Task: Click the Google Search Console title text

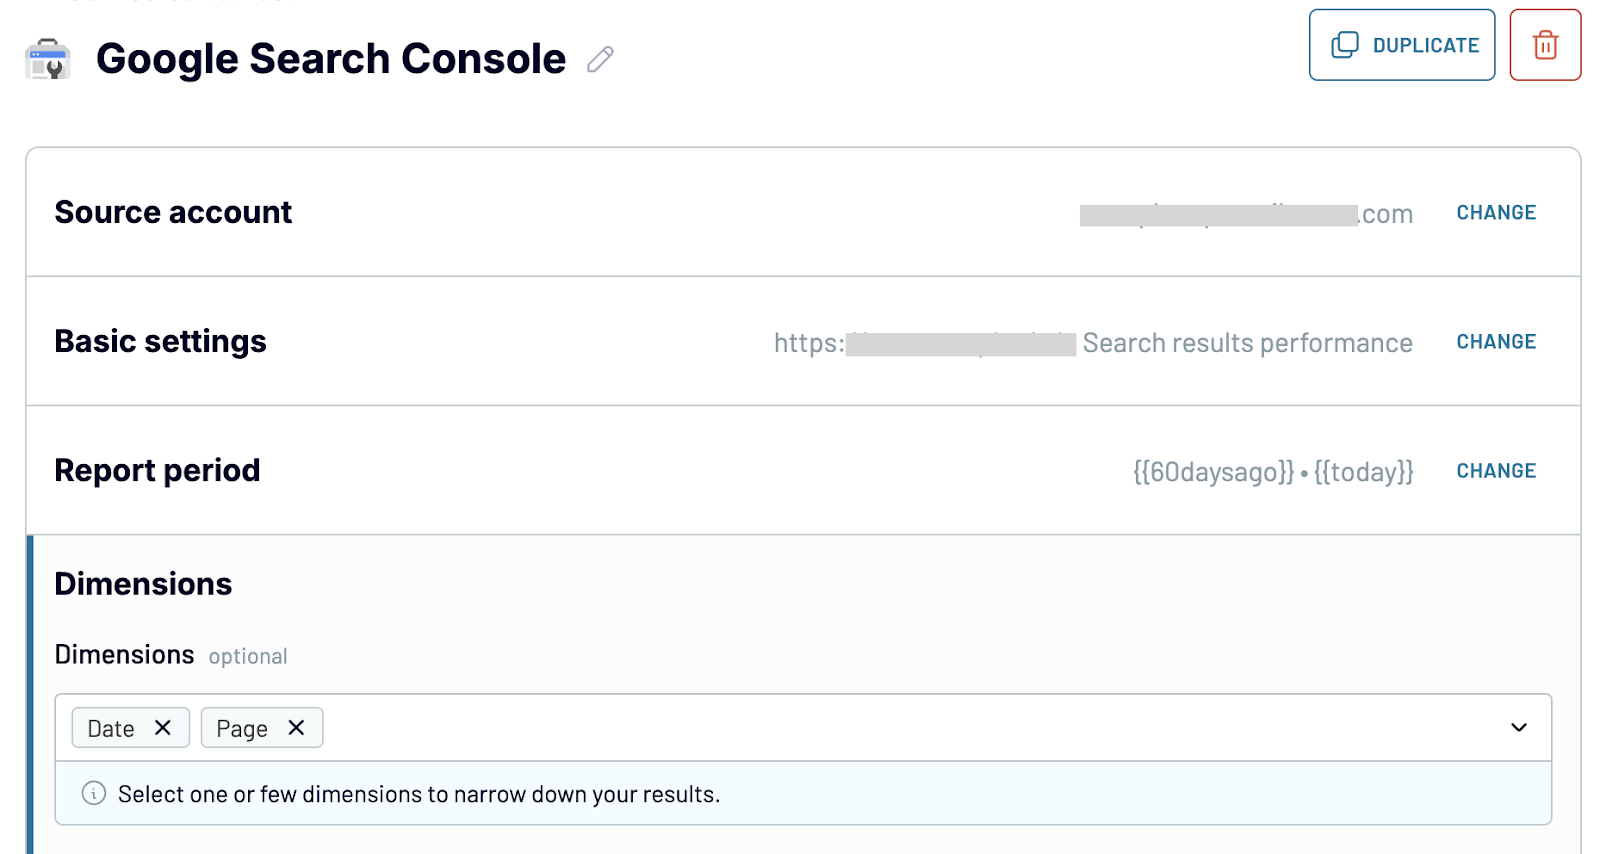Action: tap(331, 59)
